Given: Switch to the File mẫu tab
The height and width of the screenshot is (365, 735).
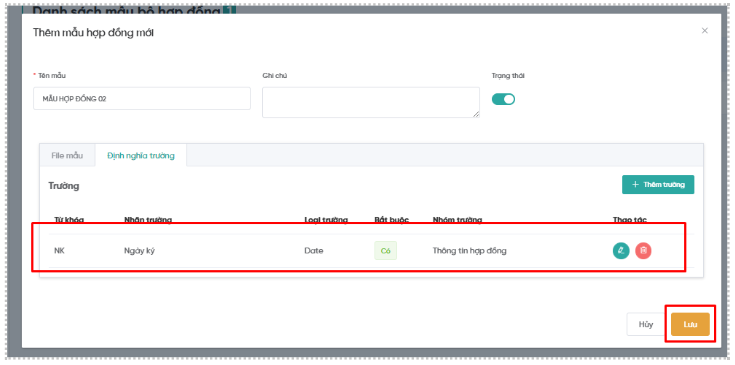Looking at the screenshot, I should [67, 156].
